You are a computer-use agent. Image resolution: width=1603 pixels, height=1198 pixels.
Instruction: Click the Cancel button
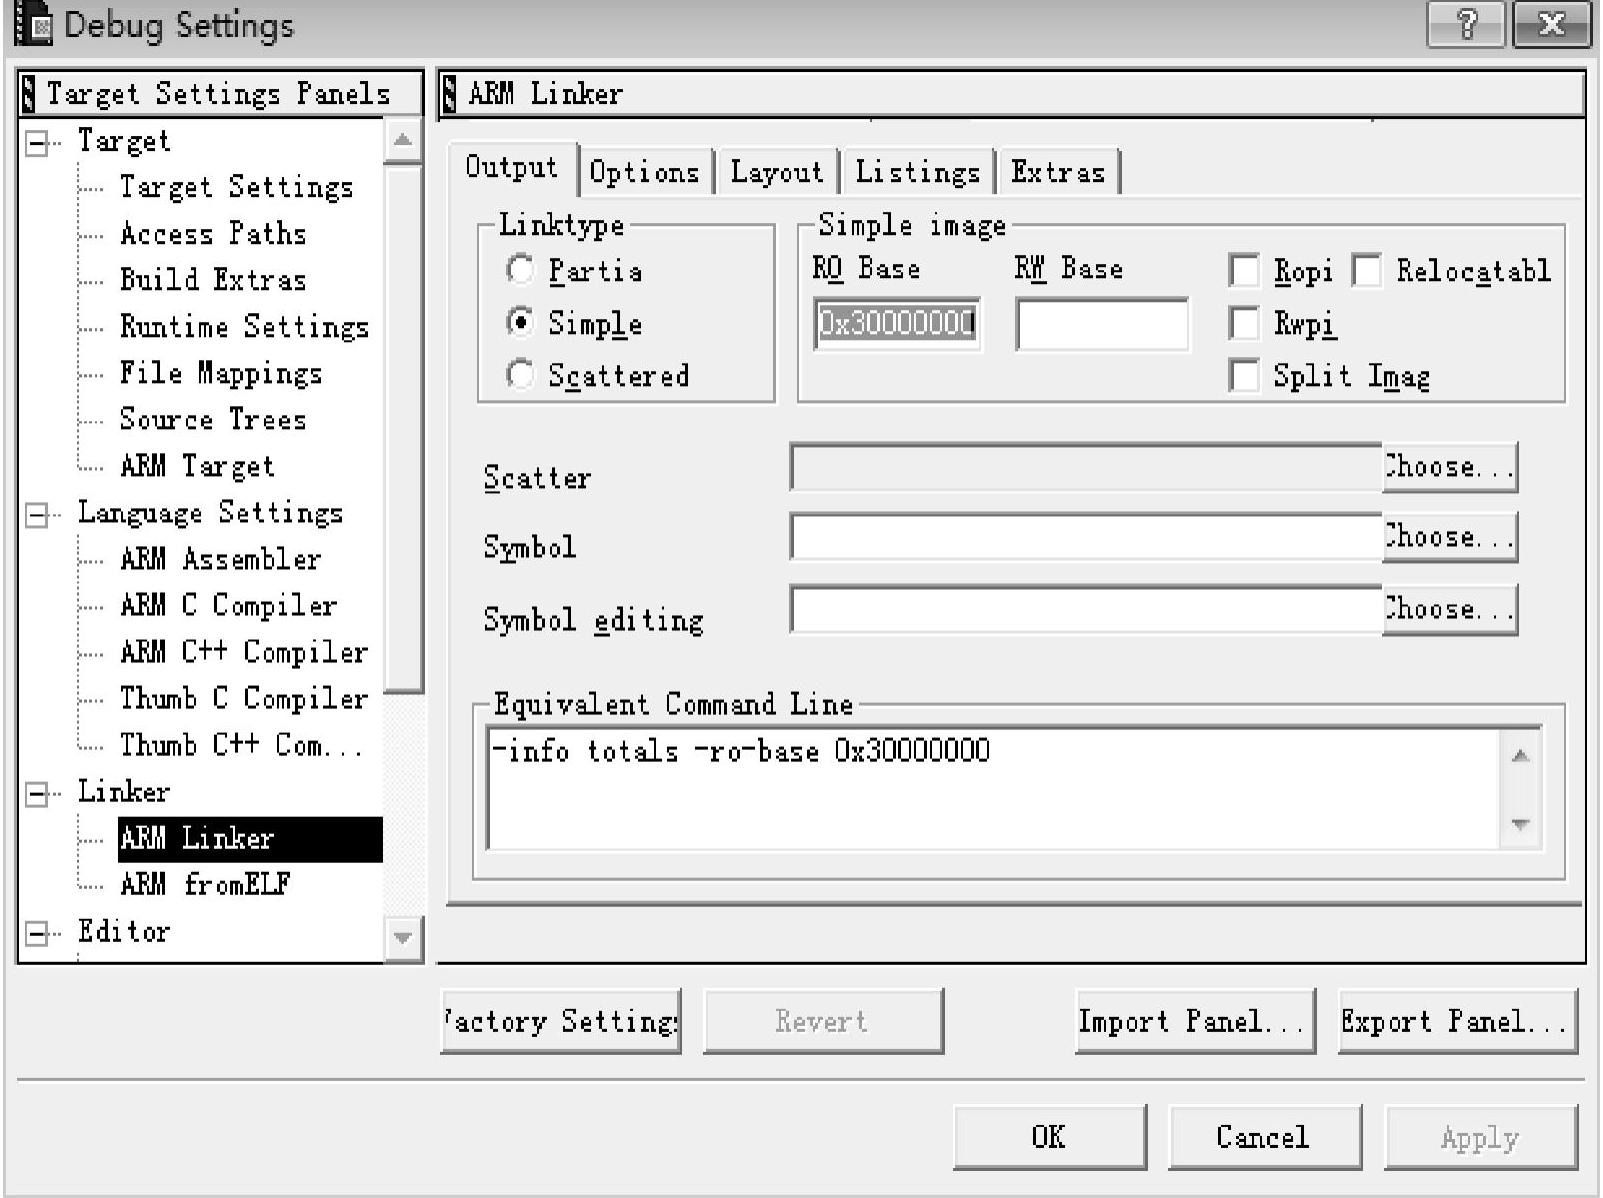click(x=1264, y=1137)
